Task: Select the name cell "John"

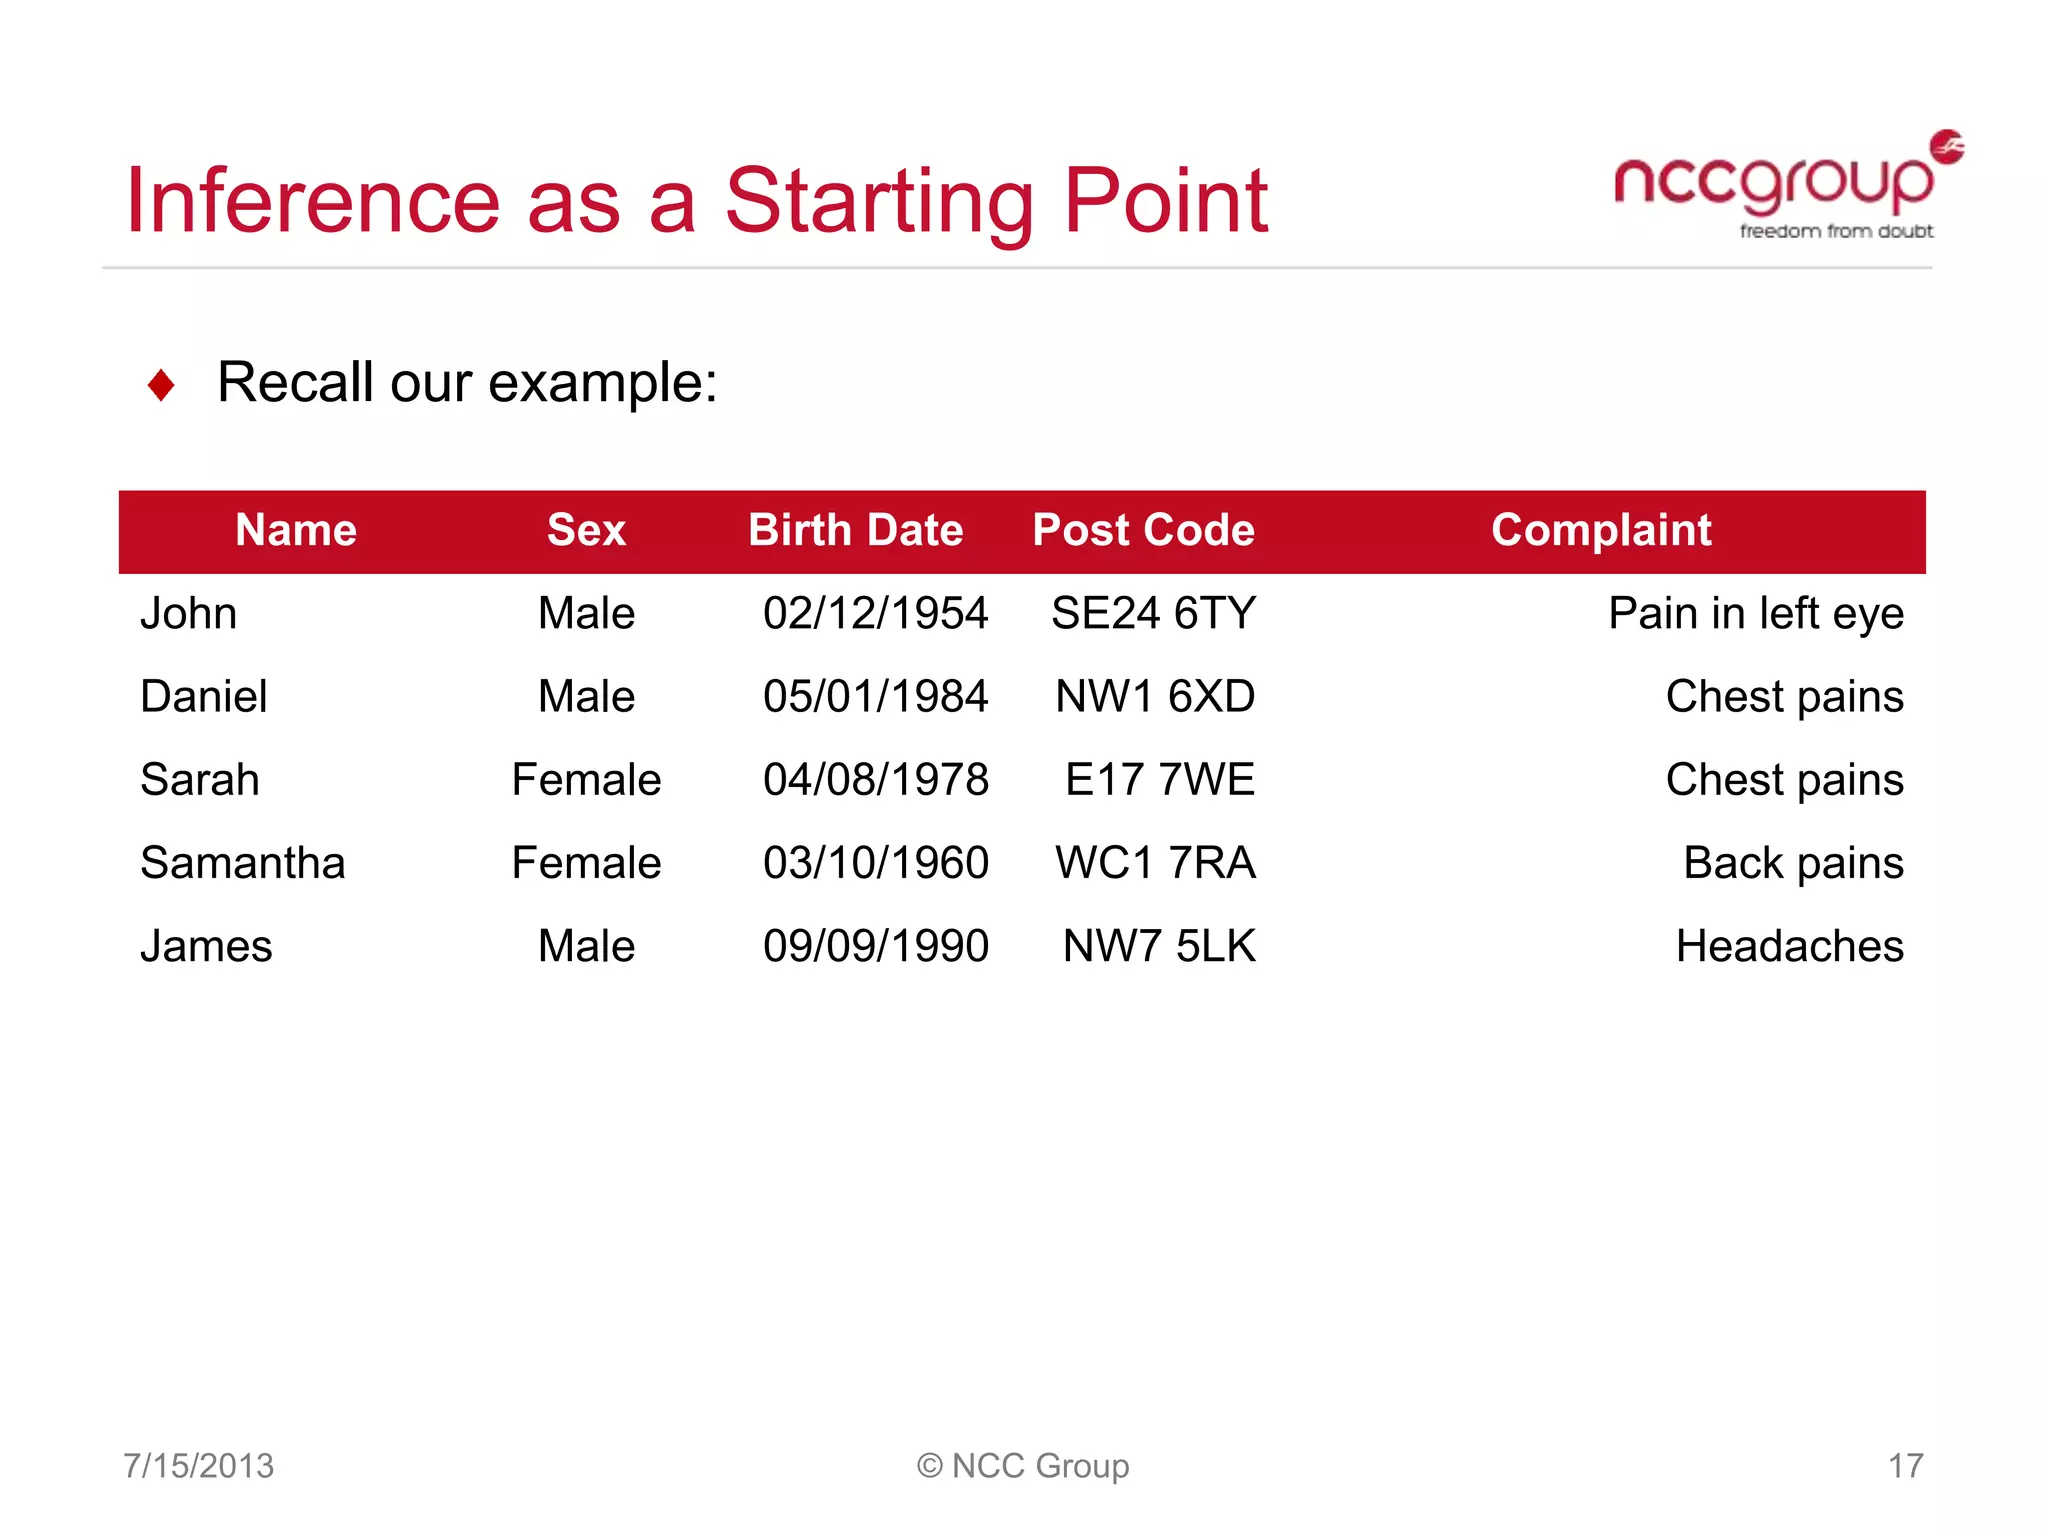Action: (189, 613)
